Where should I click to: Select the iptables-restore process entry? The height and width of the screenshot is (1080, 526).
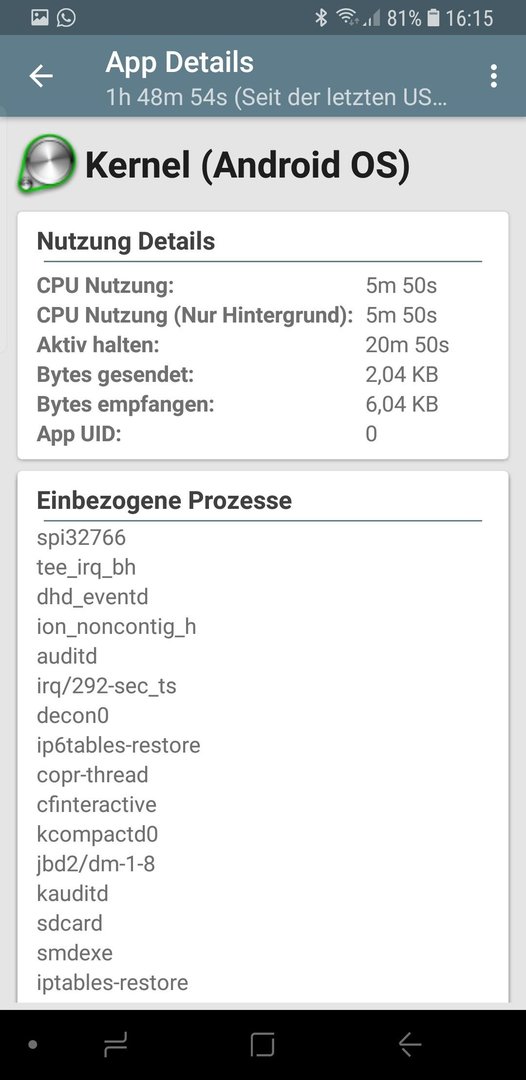112,982
